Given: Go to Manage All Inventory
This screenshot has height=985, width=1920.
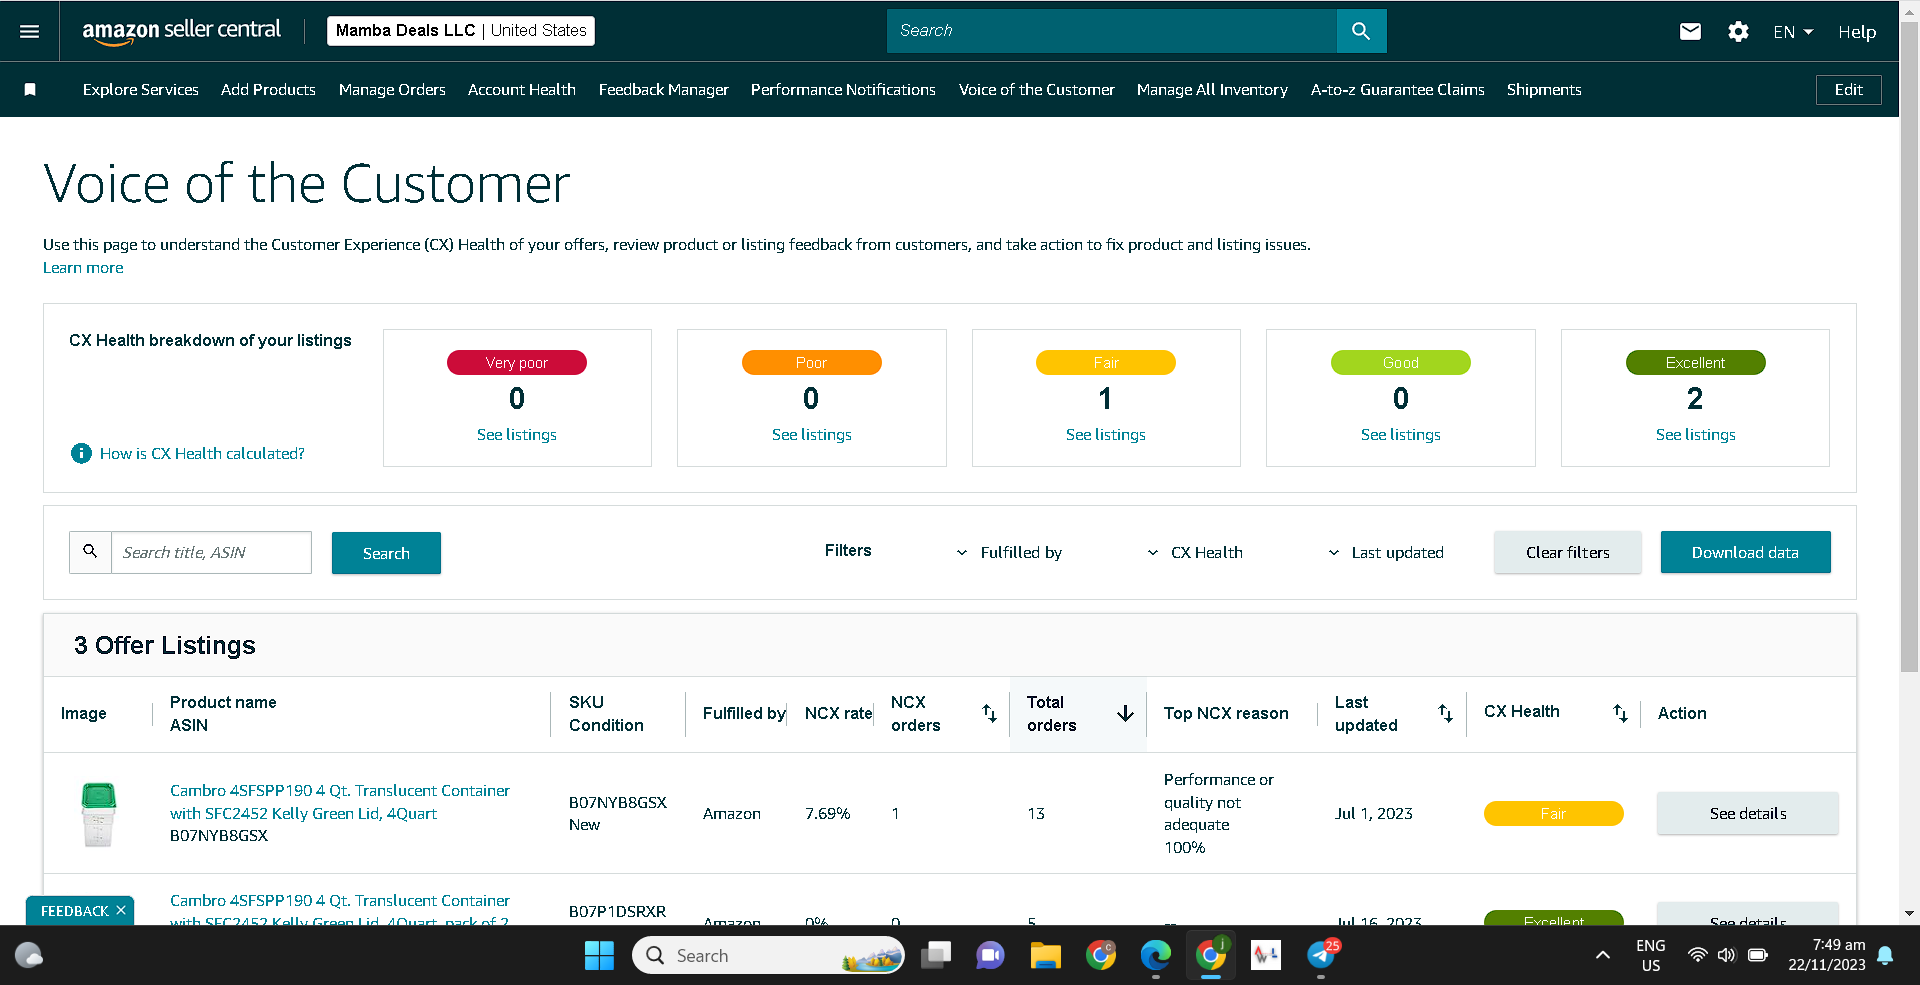Looking at the screenshot, I should [1212, 90].
